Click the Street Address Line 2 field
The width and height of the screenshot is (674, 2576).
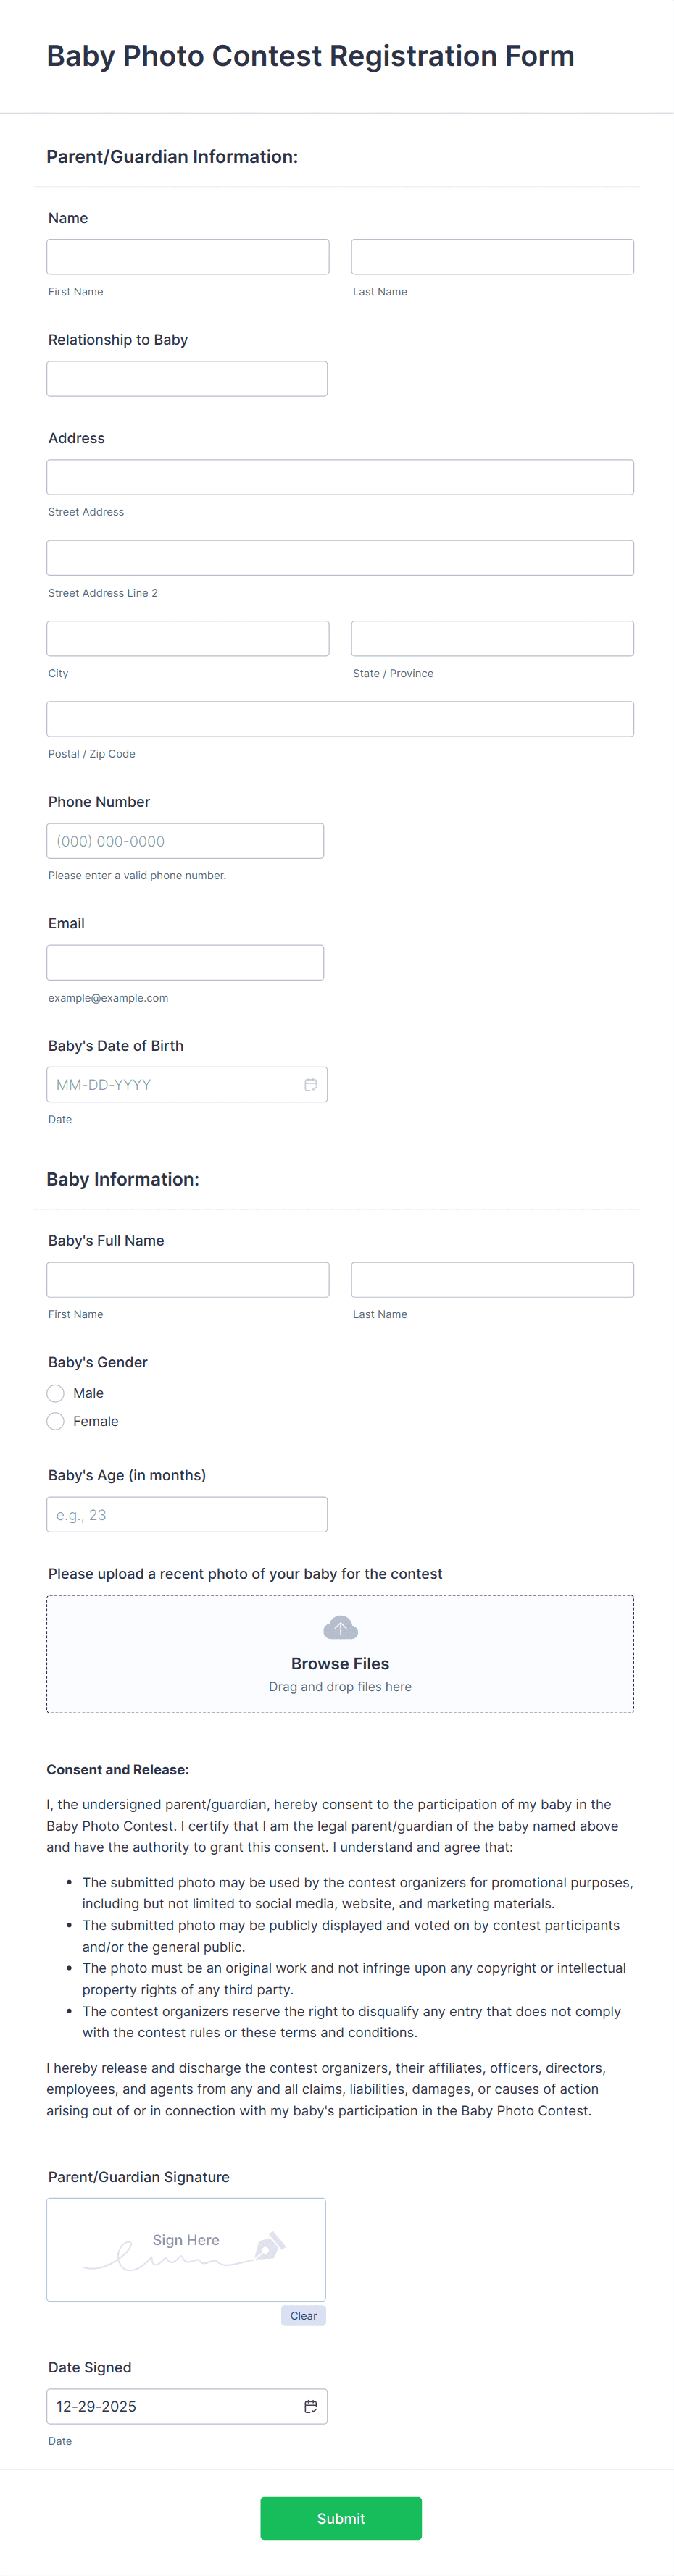pyautogui.click(x=340, y=557)
